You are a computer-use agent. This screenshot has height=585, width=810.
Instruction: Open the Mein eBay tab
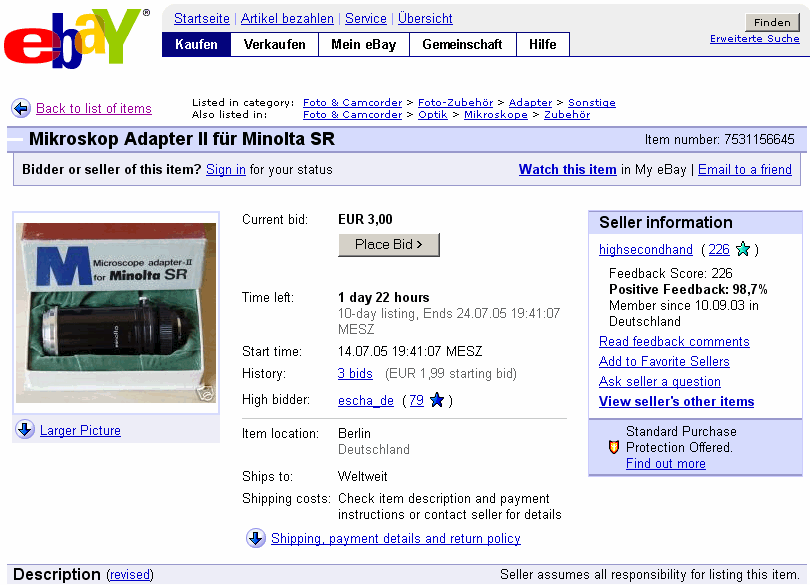[x=364, y=44]
